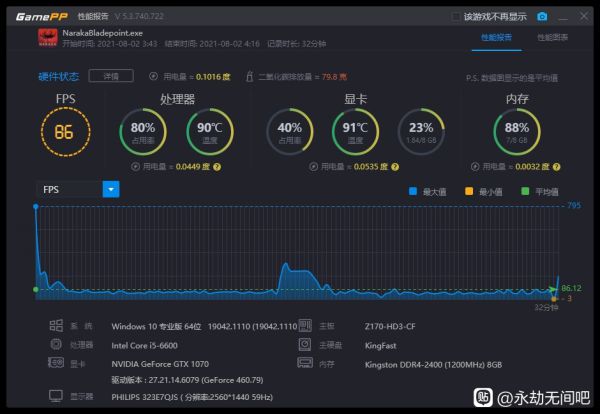The height and width of the screenshot is (414, 600).
Task: Click the processor power help question mark
Action: click(x=217, y=167)
